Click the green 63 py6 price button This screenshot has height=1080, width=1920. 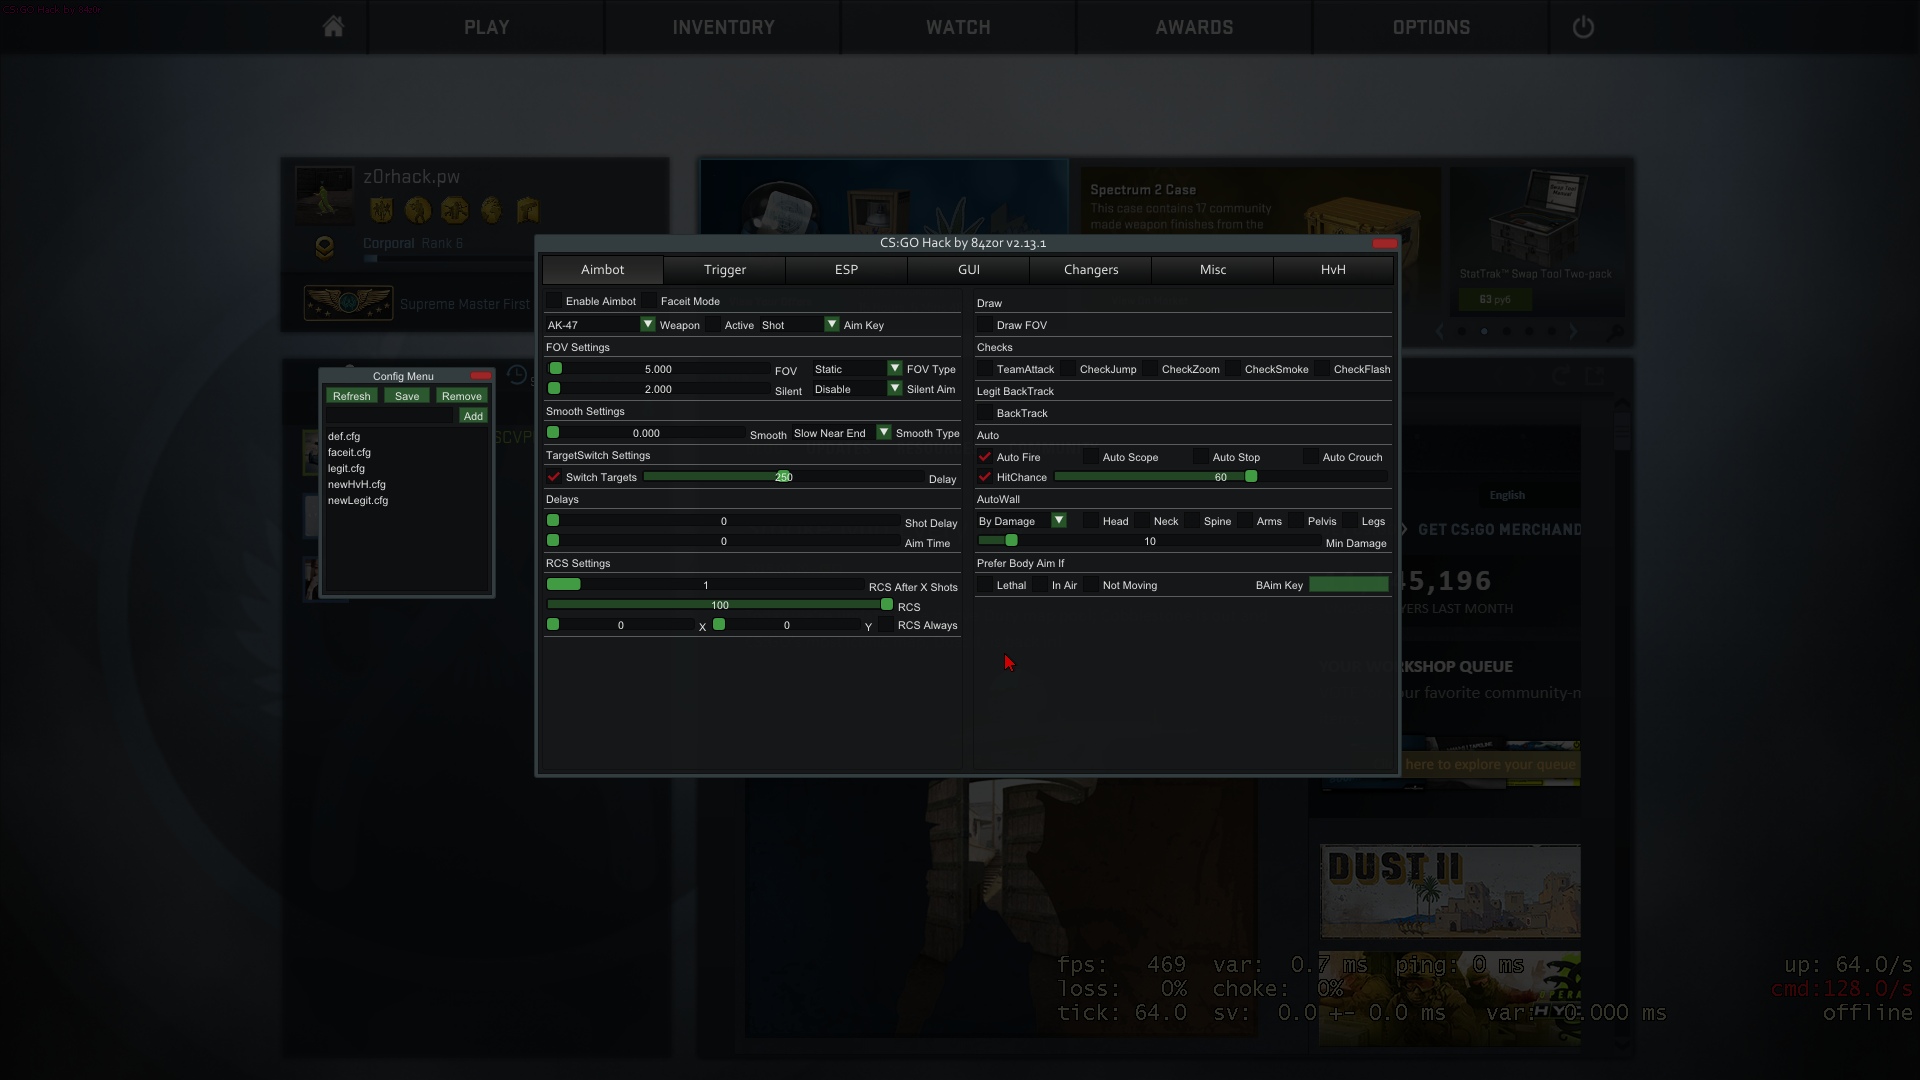pyautogui.click(x=1495, y=299)
